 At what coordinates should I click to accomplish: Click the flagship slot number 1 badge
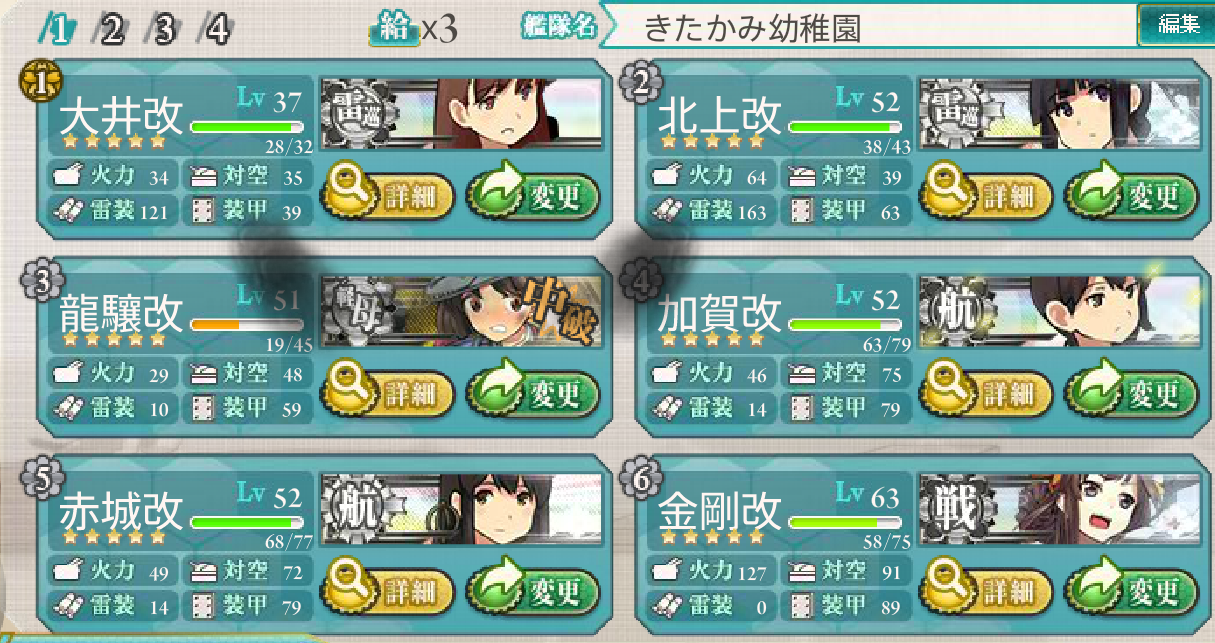[34, 83]
